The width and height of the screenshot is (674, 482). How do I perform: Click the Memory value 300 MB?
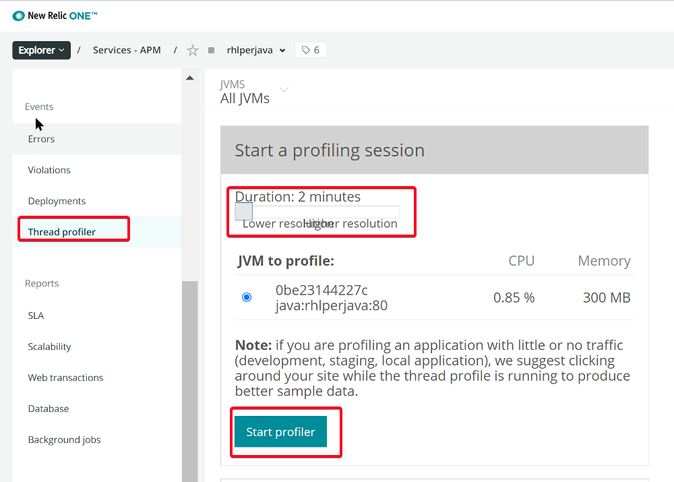[x=607, y=298]
